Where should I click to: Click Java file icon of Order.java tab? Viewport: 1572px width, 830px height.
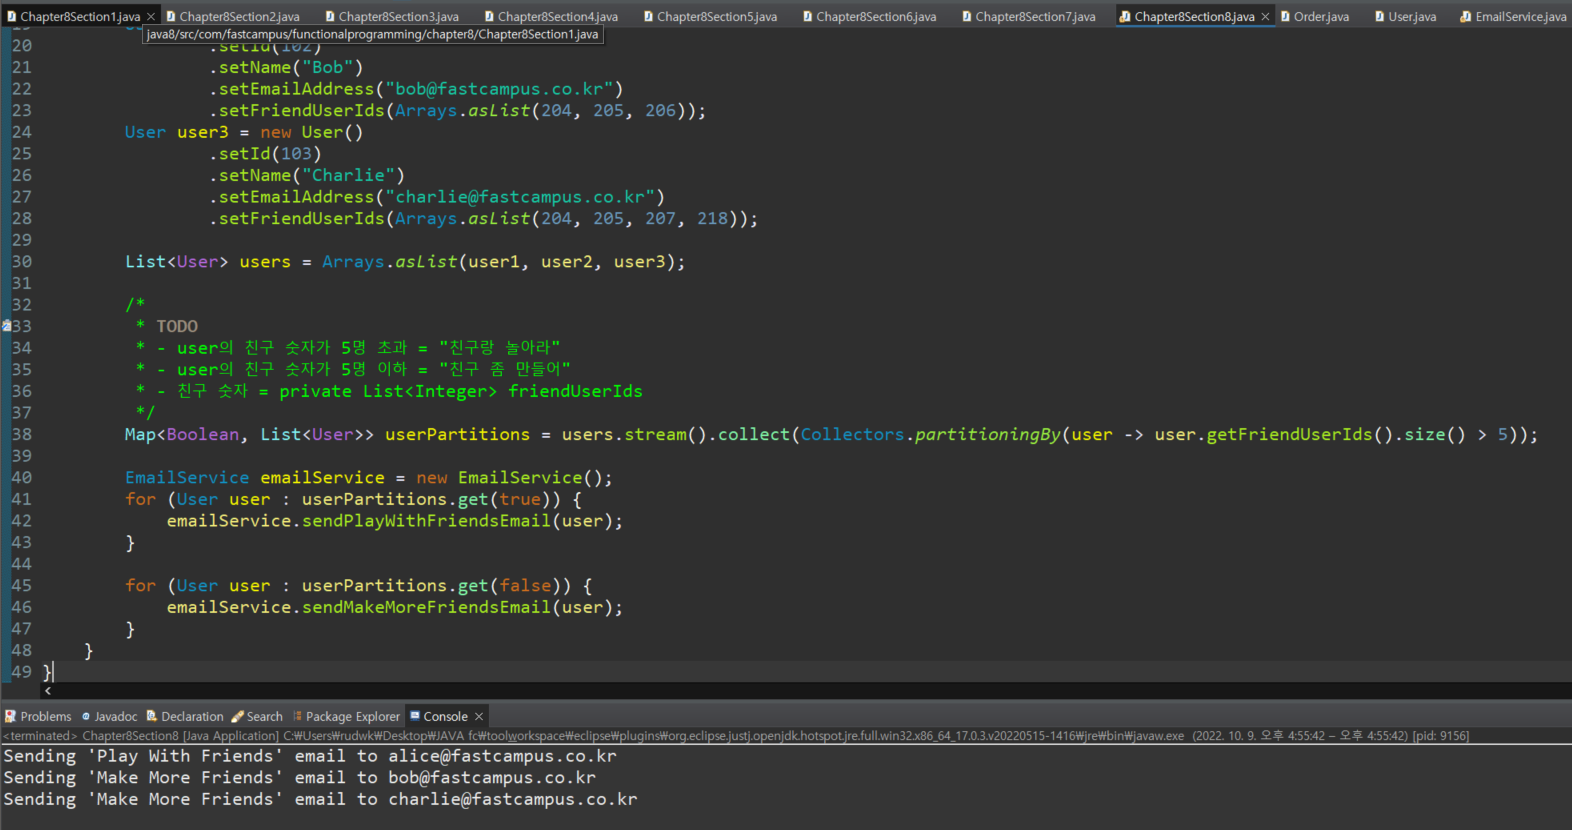click(x=1285, y=16)
